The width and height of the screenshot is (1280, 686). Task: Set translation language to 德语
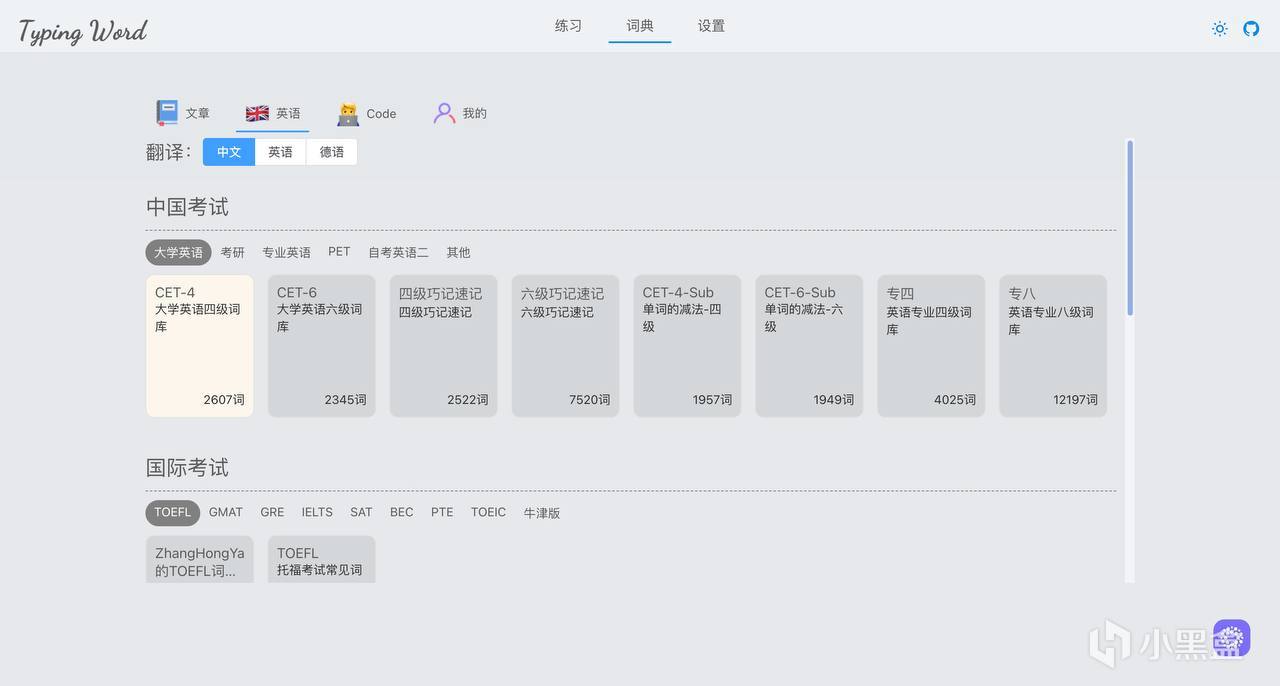(x=332, y=152)
